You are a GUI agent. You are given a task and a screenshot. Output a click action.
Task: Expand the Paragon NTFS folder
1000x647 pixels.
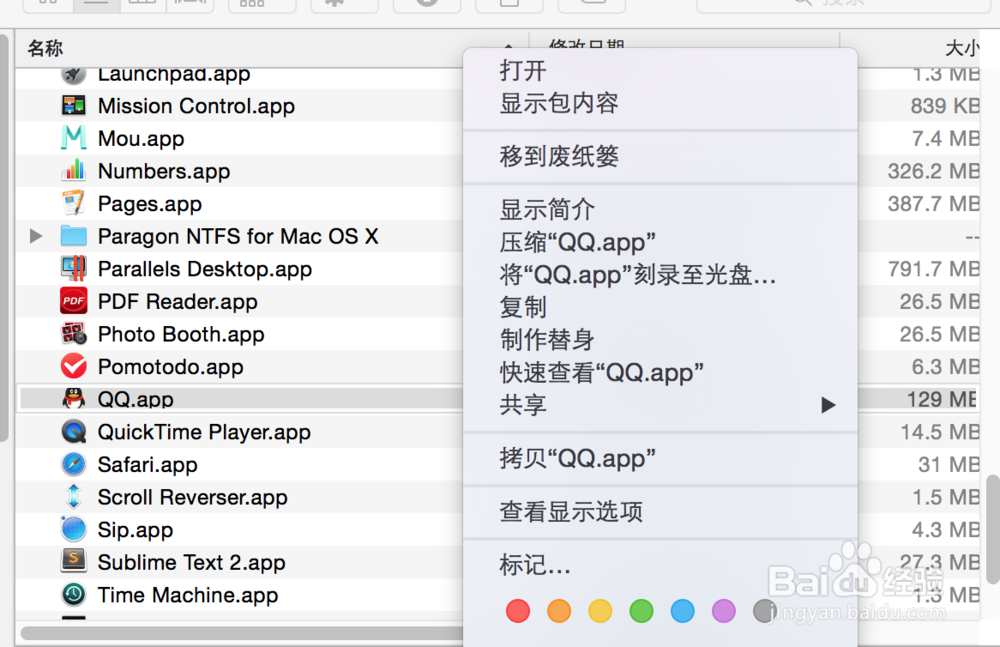click(x=36, y=237)
